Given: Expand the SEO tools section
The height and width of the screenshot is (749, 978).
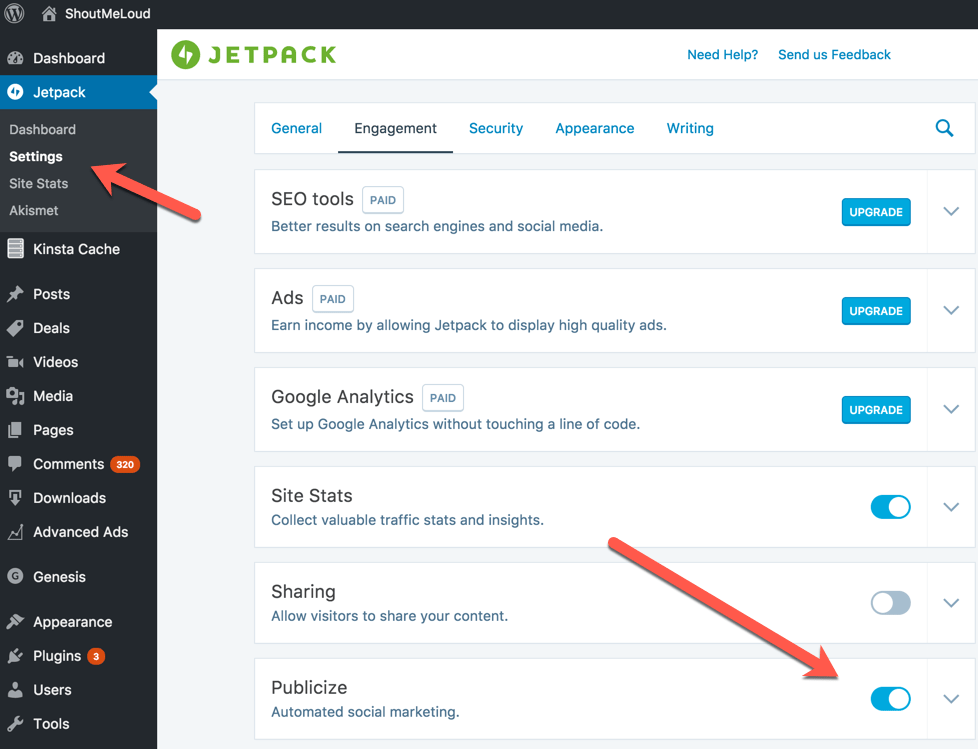Looking at the screenshot, I should pos(950,211).
